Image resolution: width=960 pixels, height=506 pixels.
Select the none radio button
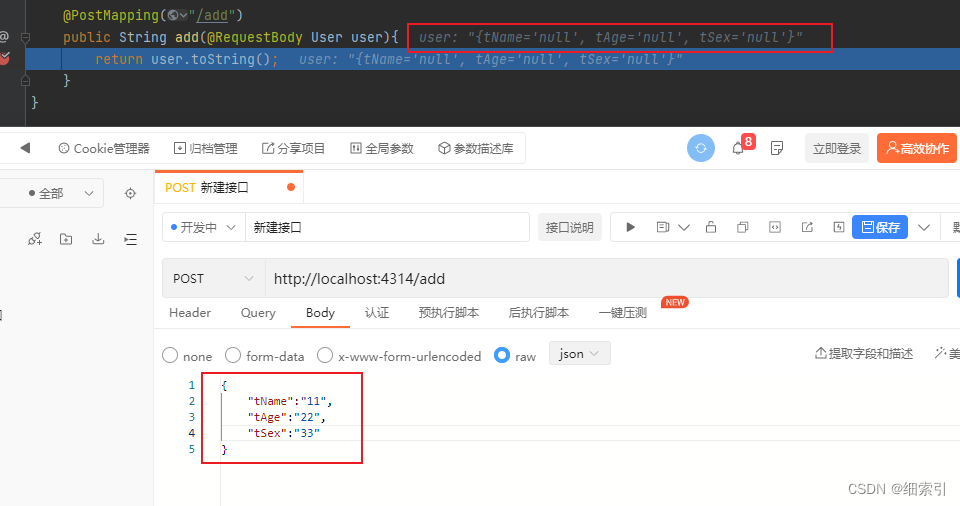point(170,355)
